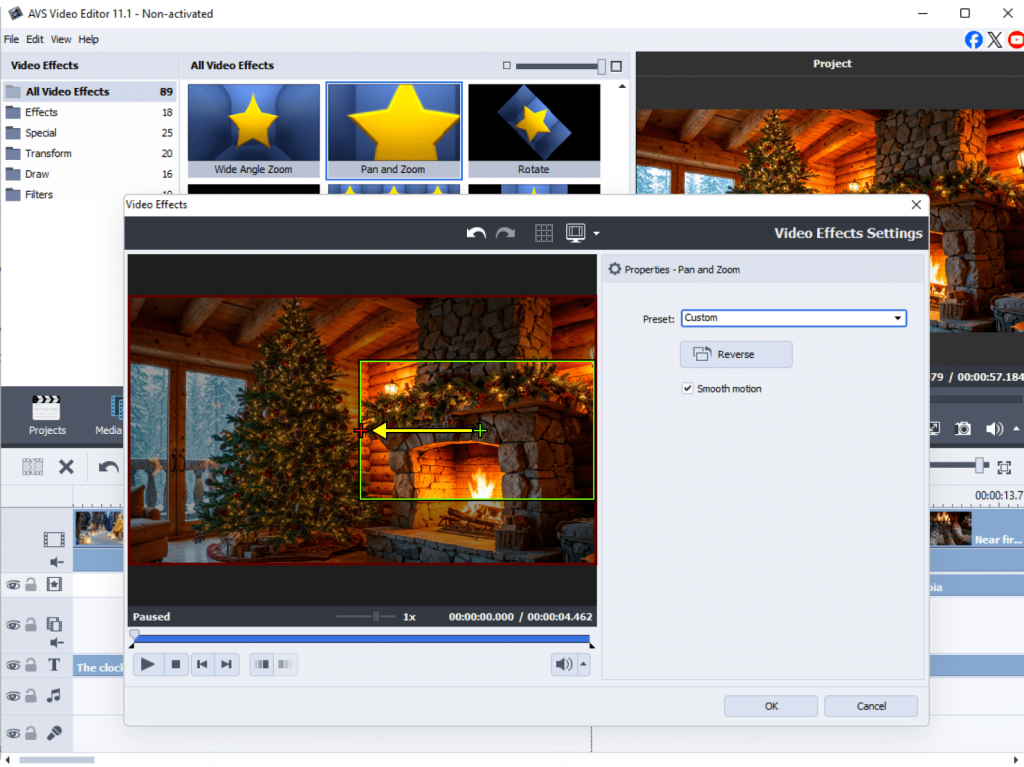Open the Preset dropdown showing Custom
Image resolution: width=1024 pixels, height=767 pixels.
pos(793,318)
